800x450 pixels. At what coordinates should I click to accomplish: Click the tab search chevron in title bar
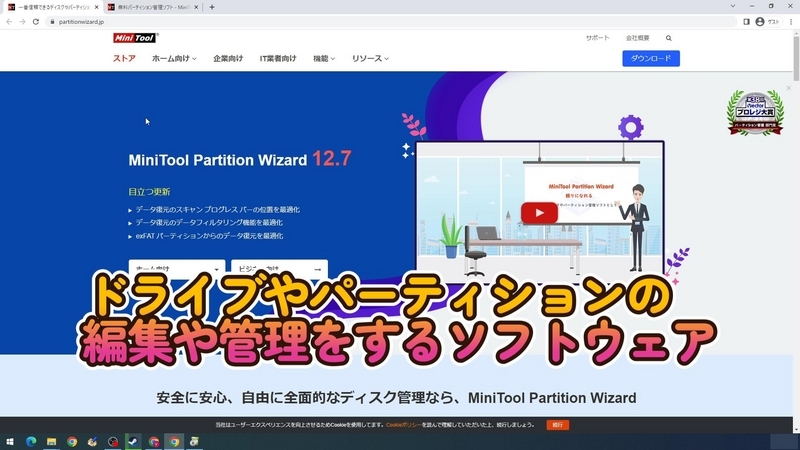(733, 6)
